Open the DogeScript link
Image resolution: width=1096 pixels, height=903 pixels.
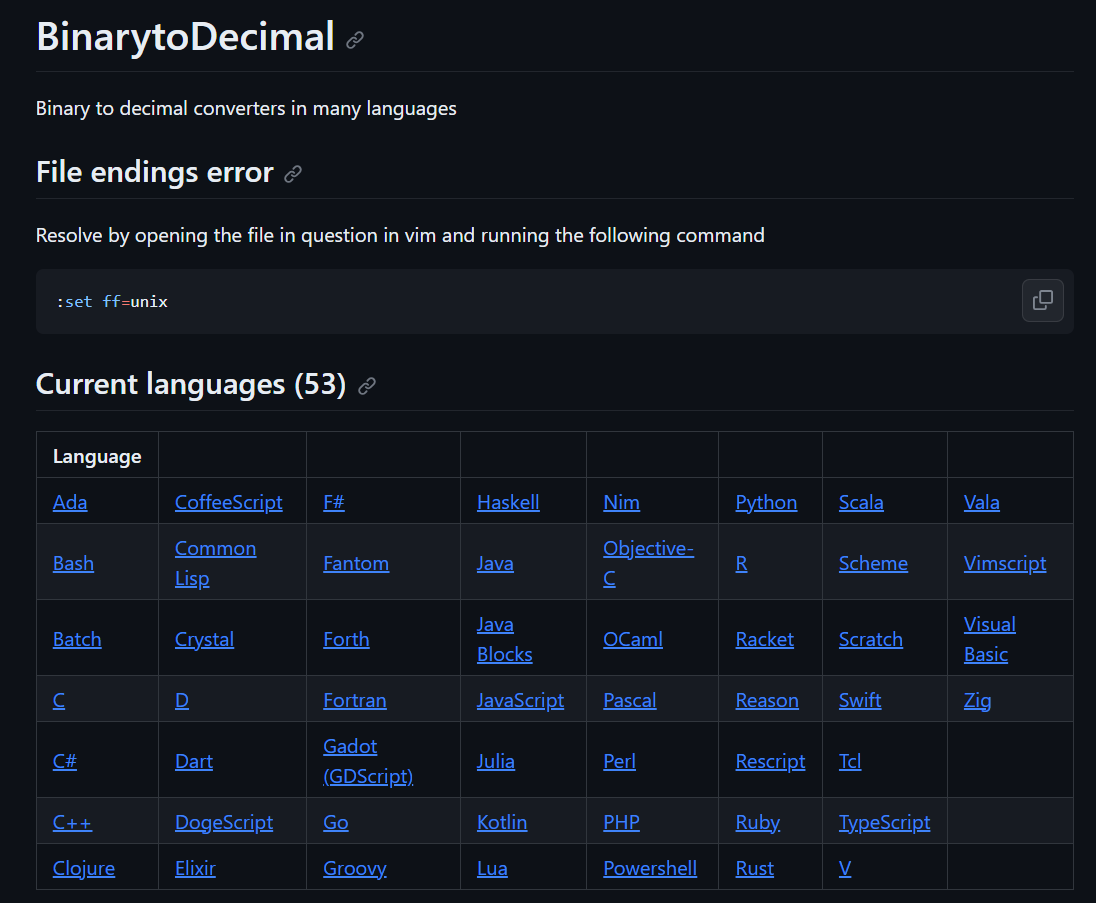pyautogui.click(x=224, y=823)
